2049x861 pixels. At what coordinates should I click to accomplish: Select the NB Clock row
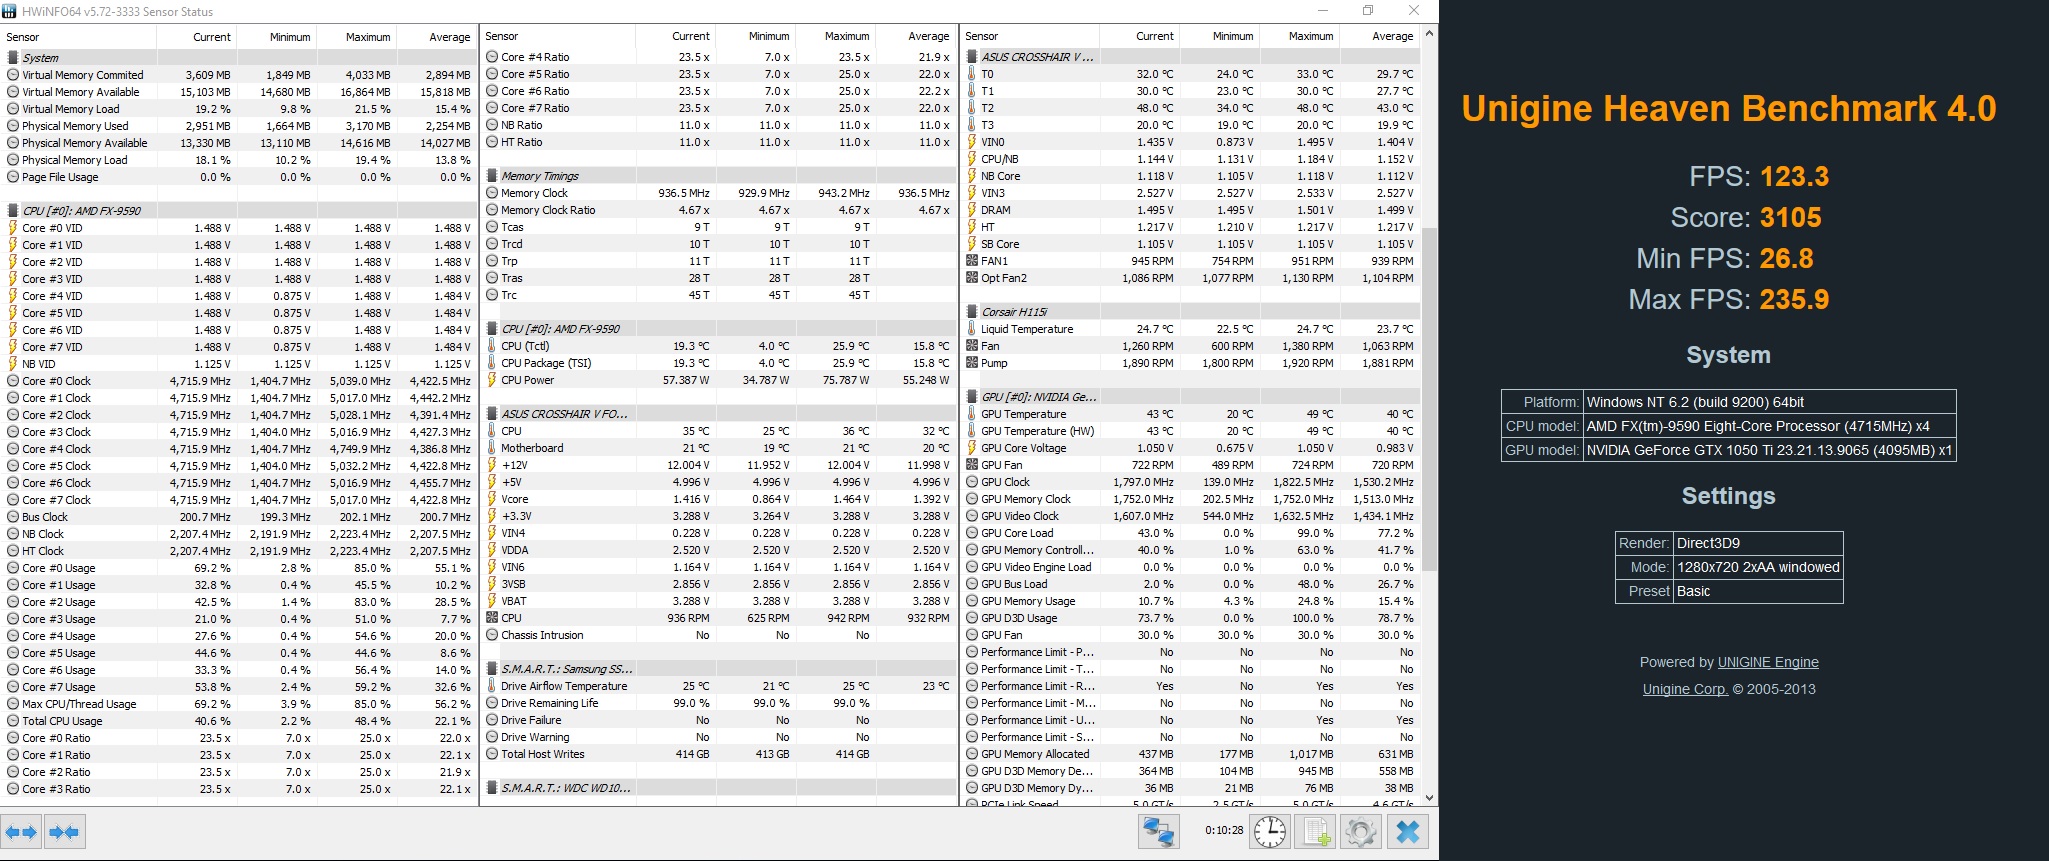238,534
